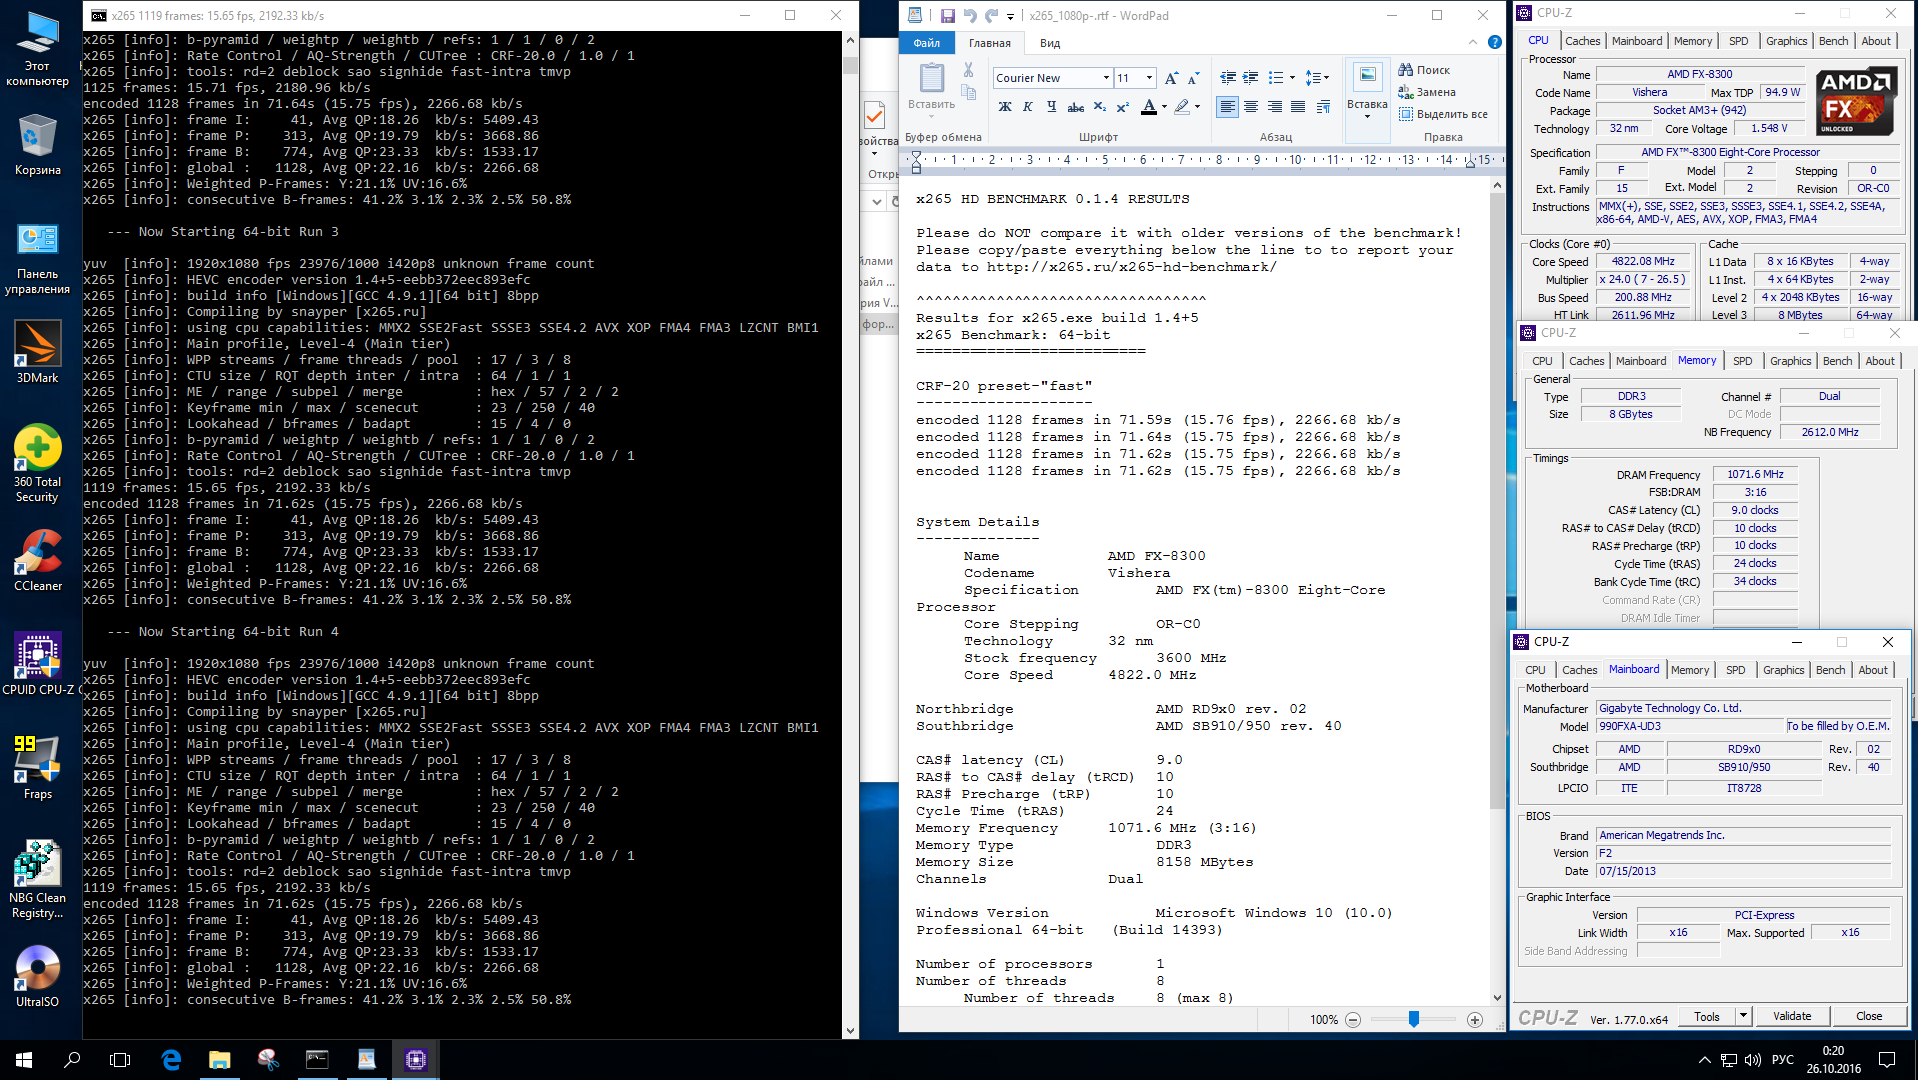
Task: Toggle left text alignment
Action: pyautogui.click(x=1227, y=107)
